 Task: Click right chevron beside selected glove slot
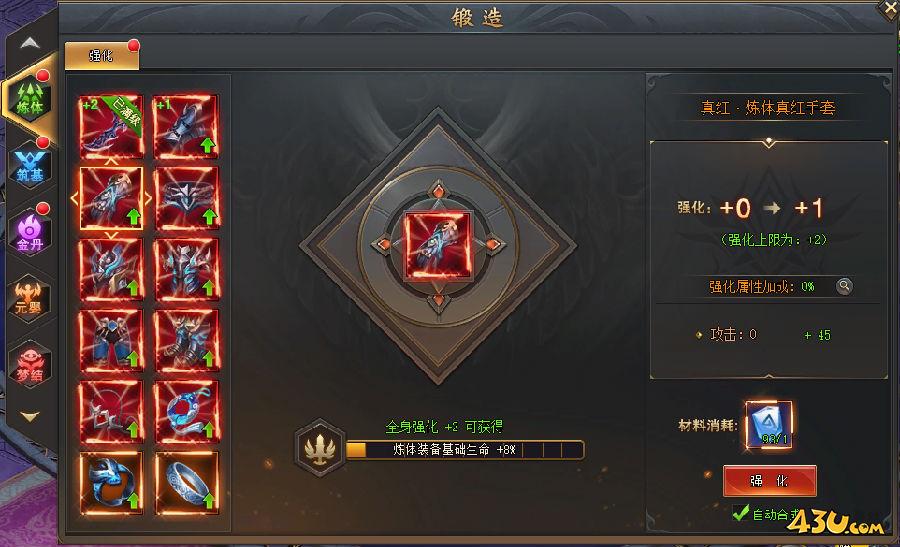[148, 199]
